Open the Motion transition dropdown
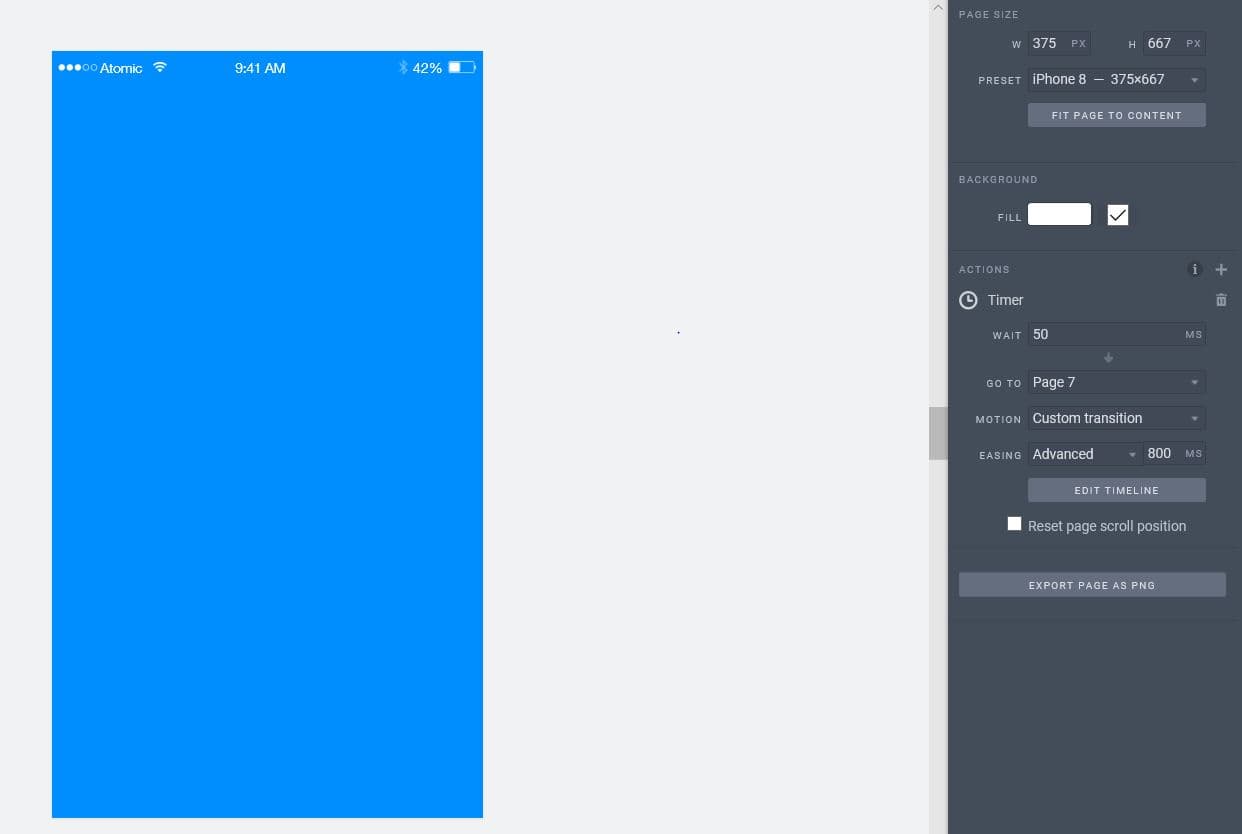This screenshot has height=834, width=1242. [x=1116, y=418]
